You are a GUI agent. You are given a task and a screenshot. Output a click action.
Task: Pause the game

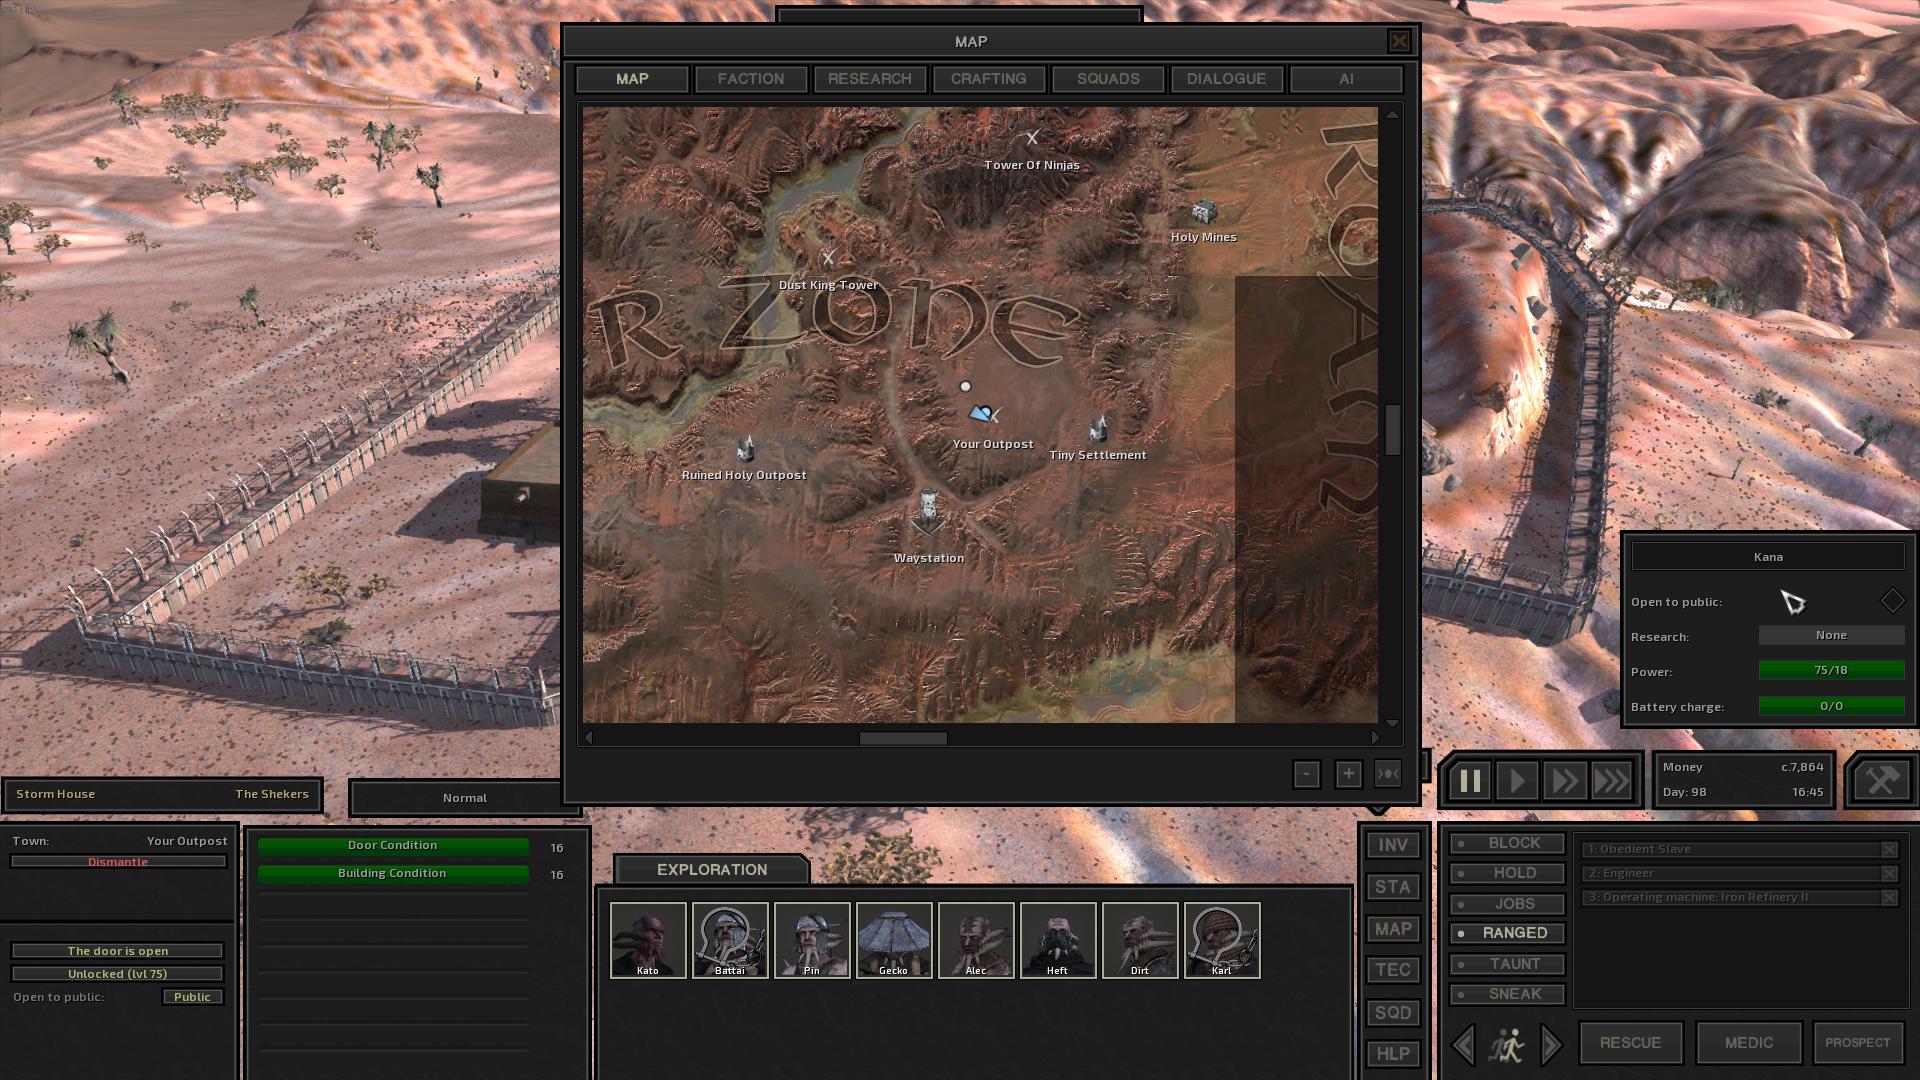(1470, 781)
